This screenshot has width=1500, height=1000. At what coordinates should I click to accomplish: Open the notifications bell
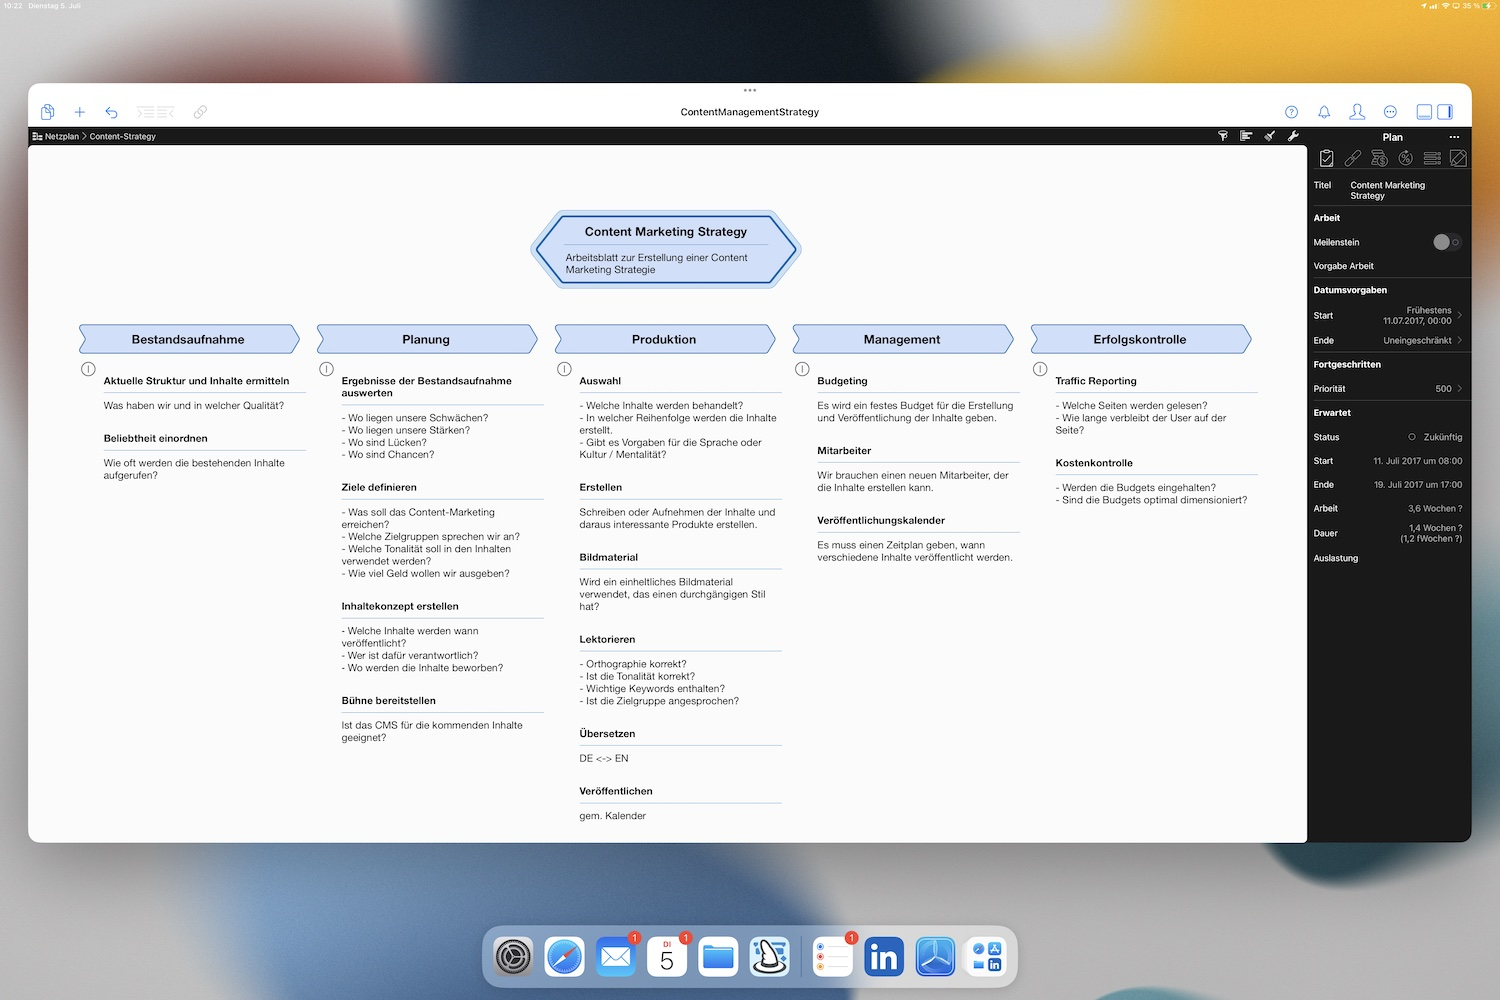pos(1323,112)
